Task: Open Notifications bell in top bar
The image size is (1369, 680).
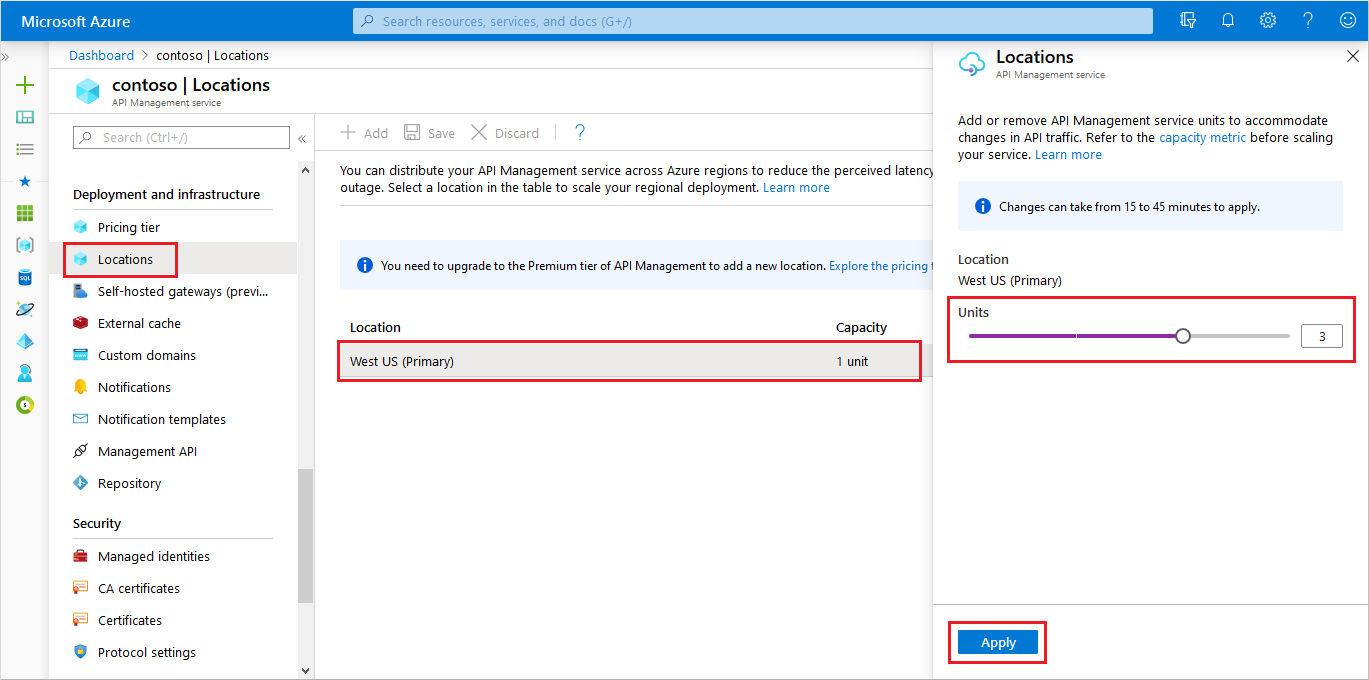Action: click(1228, 20)
